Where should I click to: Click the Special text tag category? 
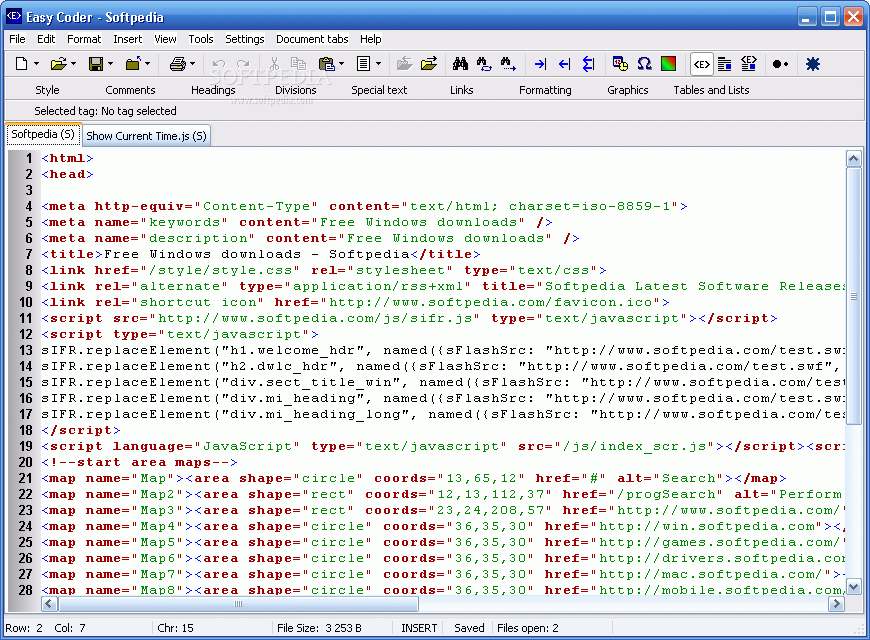(379, 90)
